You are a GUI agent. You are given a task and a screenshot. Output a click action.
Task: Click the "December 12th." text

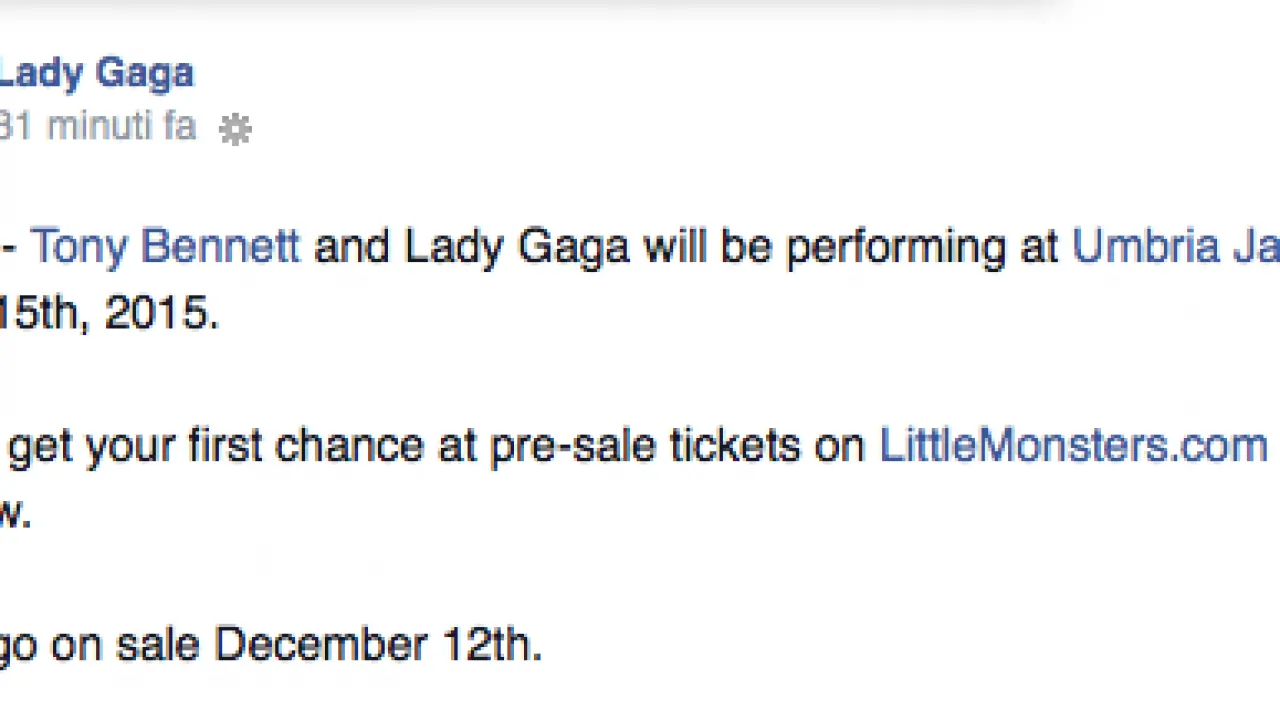pos(378,645)
